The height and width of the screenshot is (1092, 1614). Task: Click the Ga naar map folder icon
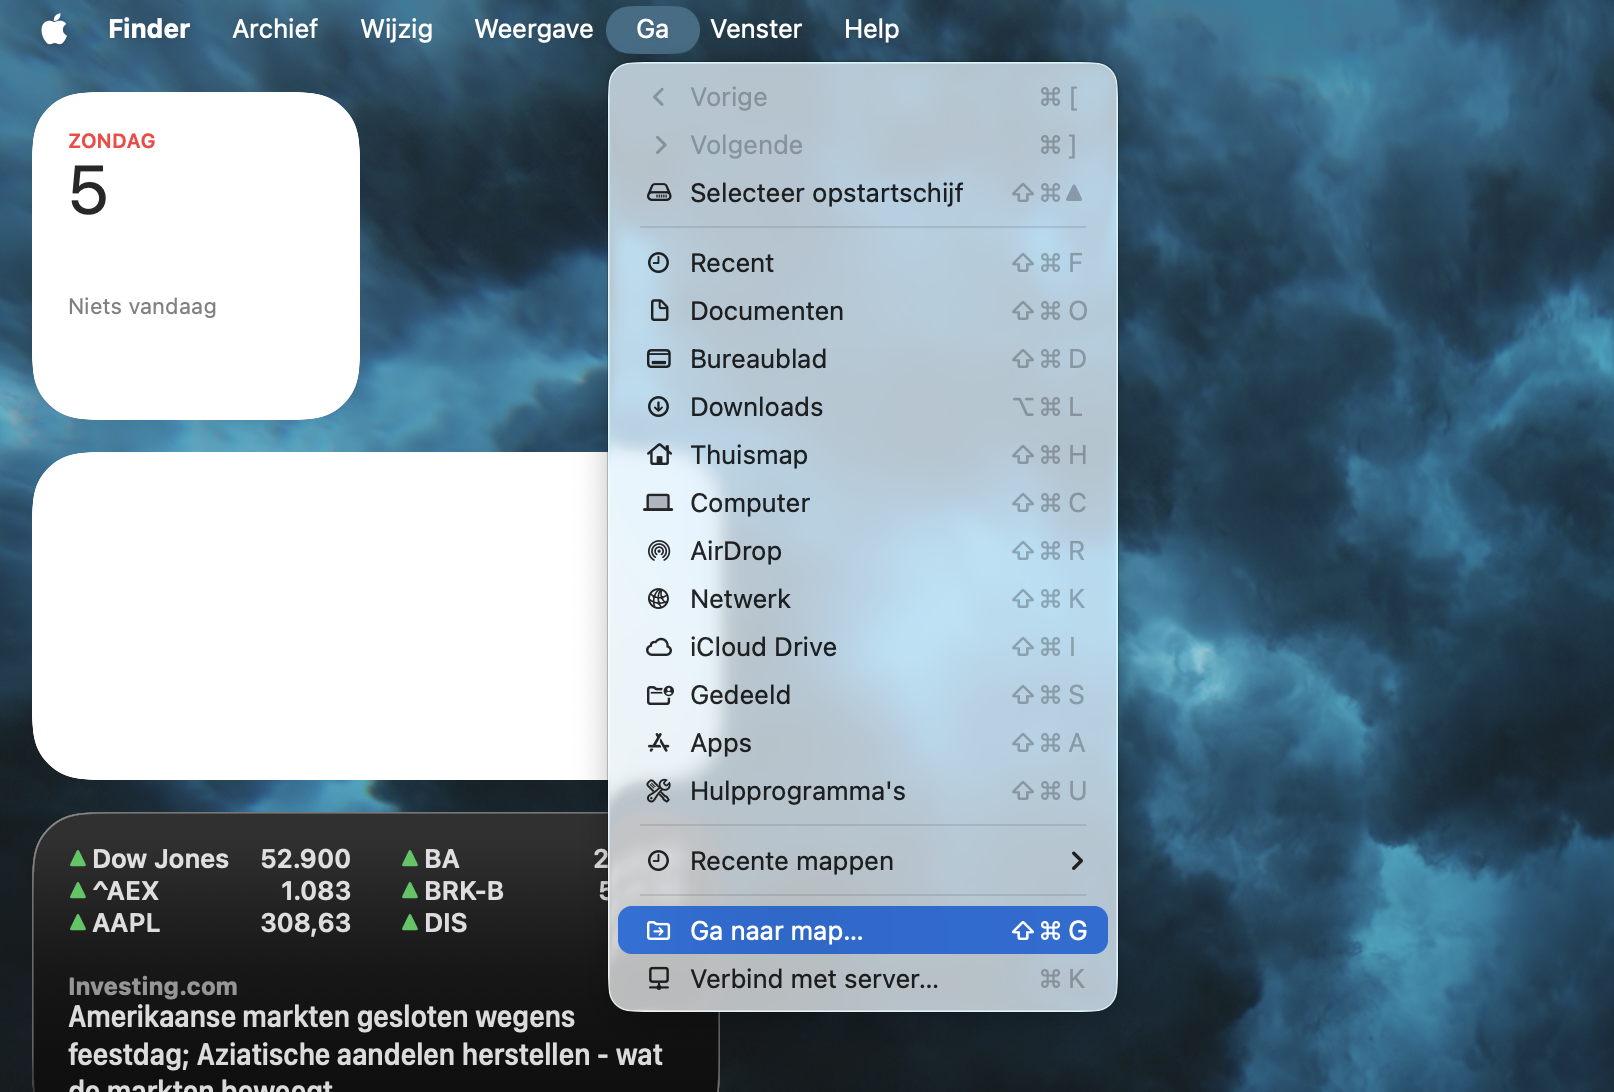point(658,931)
